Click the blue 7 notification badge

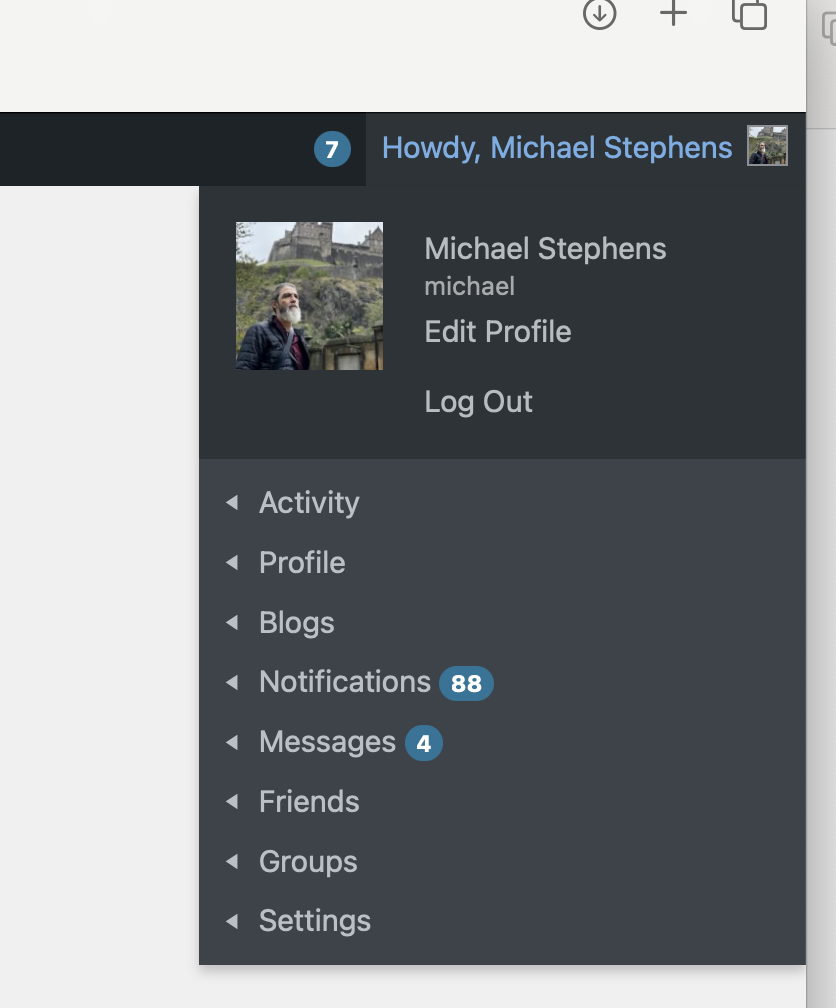coord(332,149)
